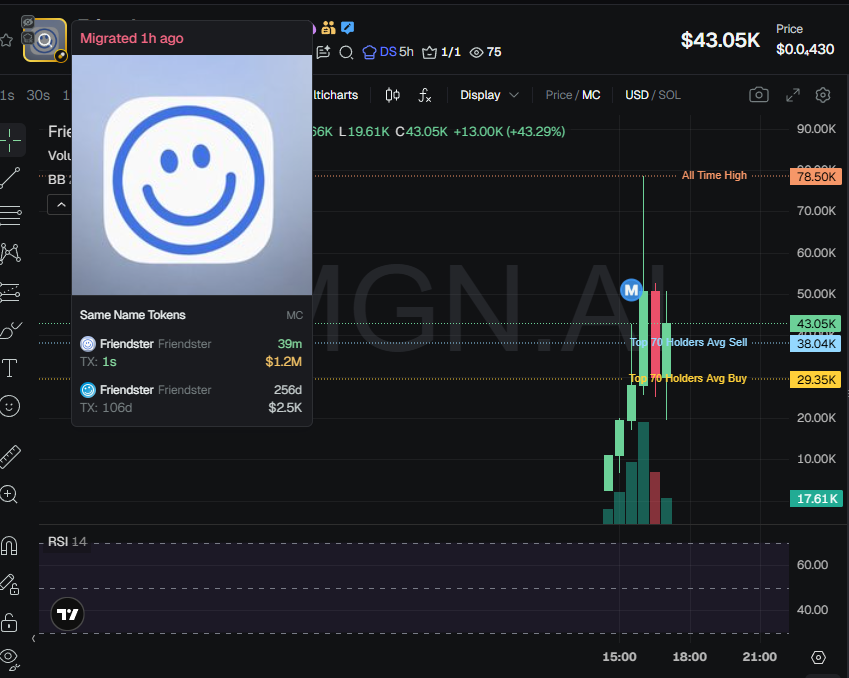Open Multicharts view
This screenshot has width=849, height=678.
[x=335, y=95]
